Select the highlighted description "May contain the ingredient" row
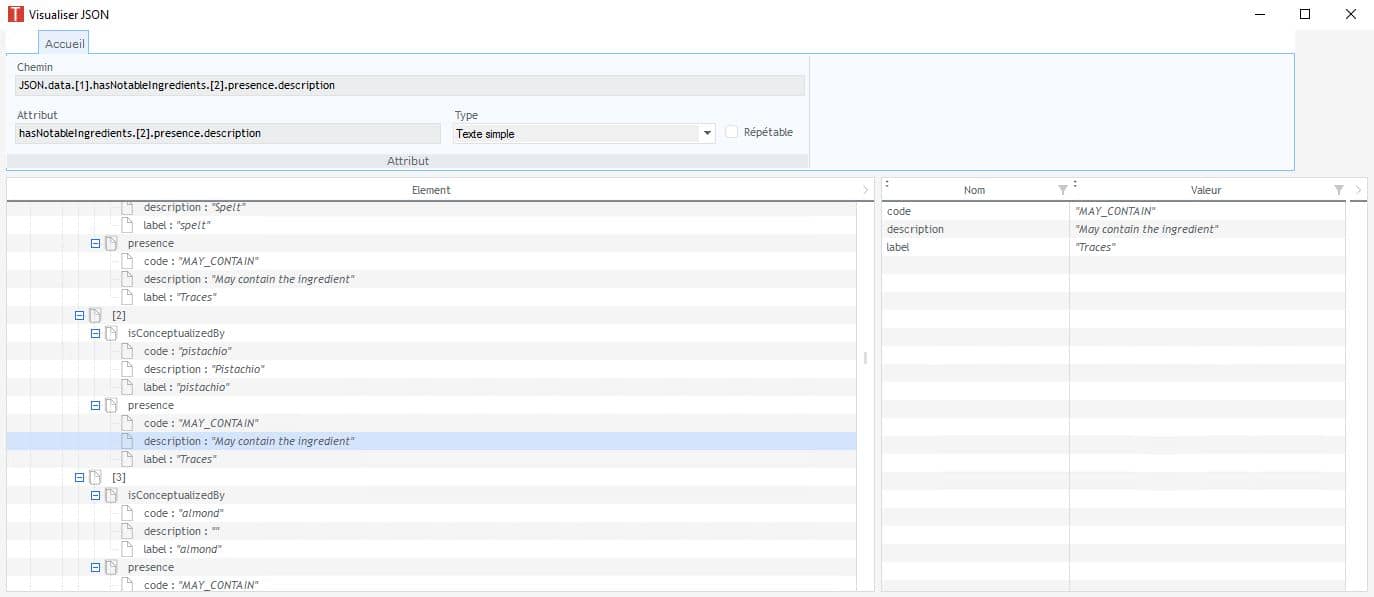Viewport: 1374px width, 597px height. tap(249, 441)
